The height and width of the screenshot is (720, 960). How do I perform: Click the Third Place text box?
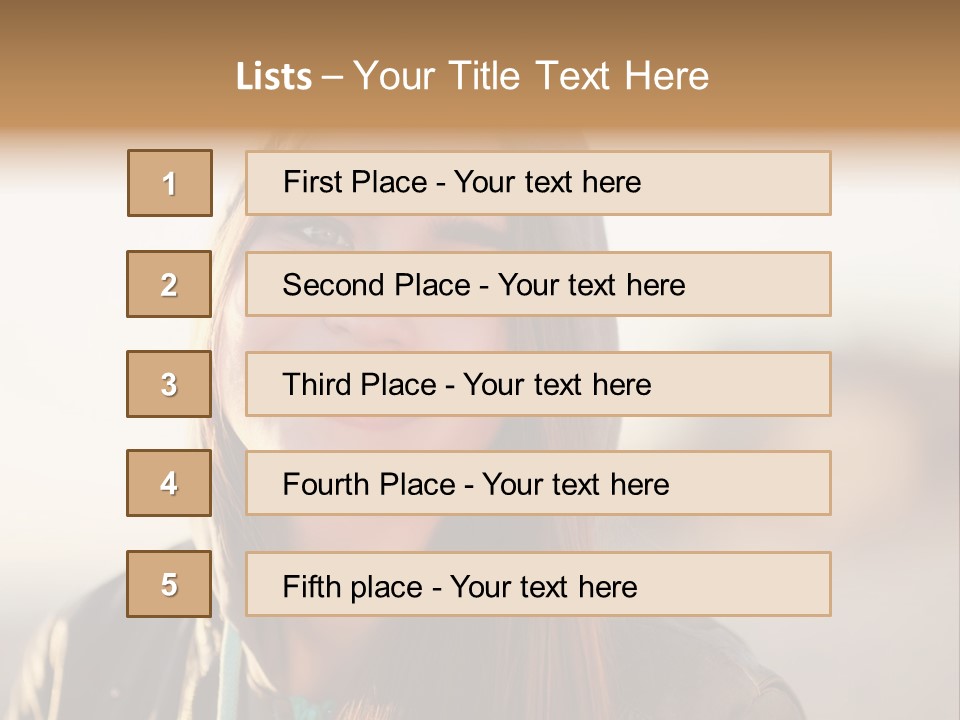538,384
